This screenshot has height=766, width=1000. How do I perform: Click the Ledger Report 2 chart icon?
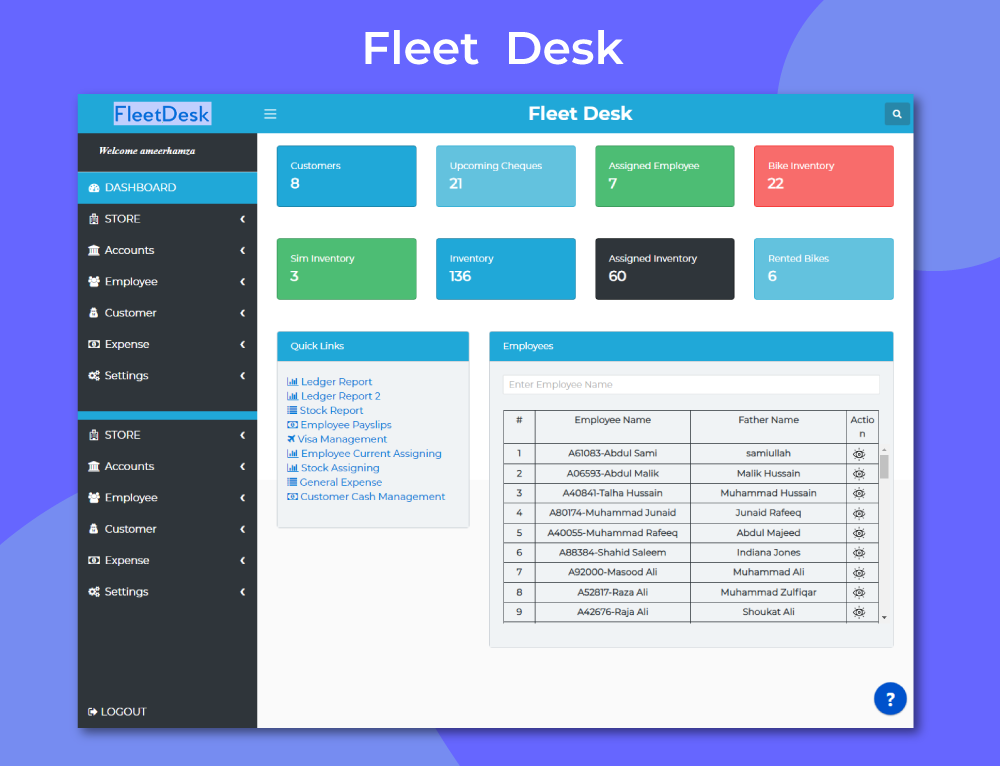click(x=292, y=396)
